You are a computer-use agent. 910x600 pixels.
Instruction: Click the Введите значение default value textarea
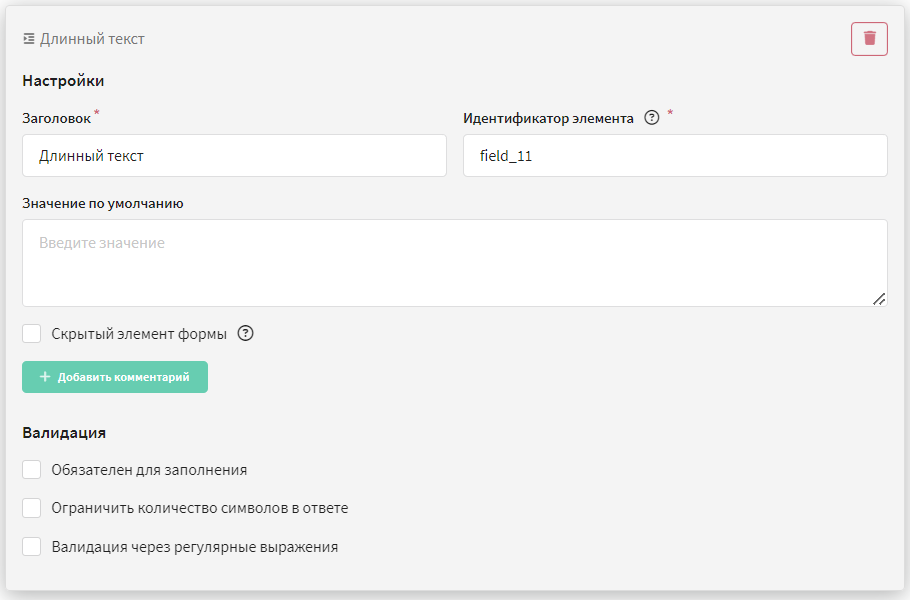(454, 263)
